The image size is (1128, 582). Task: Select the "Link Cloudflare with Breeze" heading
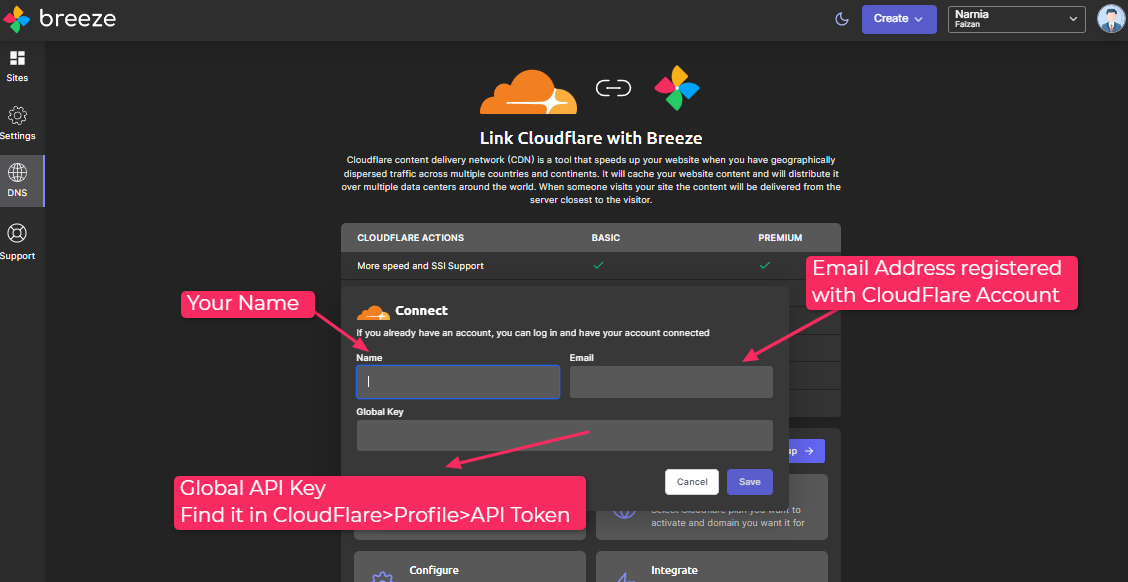pyautogui.click(x=591, y=138)
